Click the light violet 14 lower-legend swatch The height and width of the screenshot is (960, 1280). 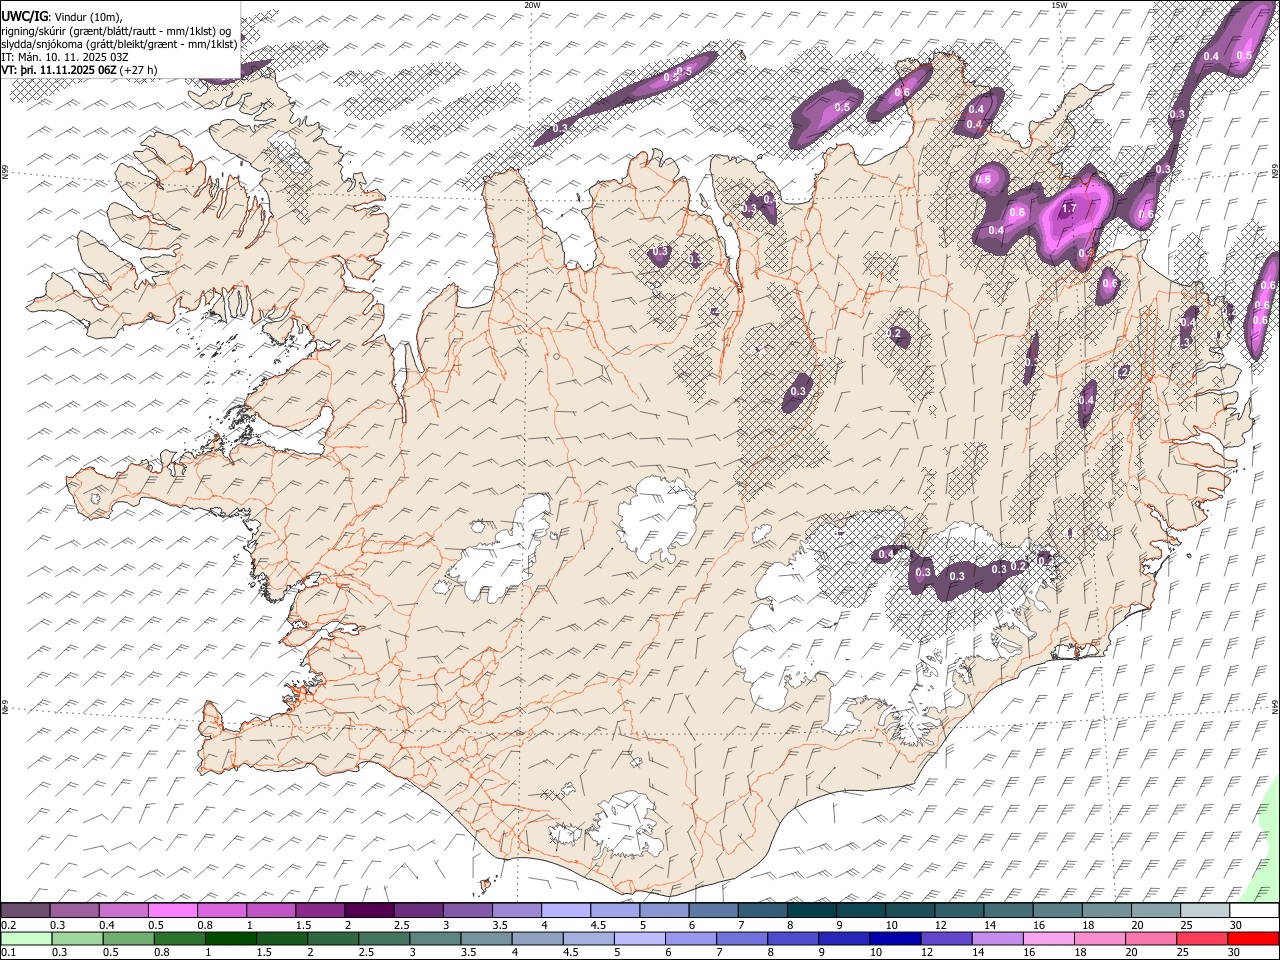[998, 939]
